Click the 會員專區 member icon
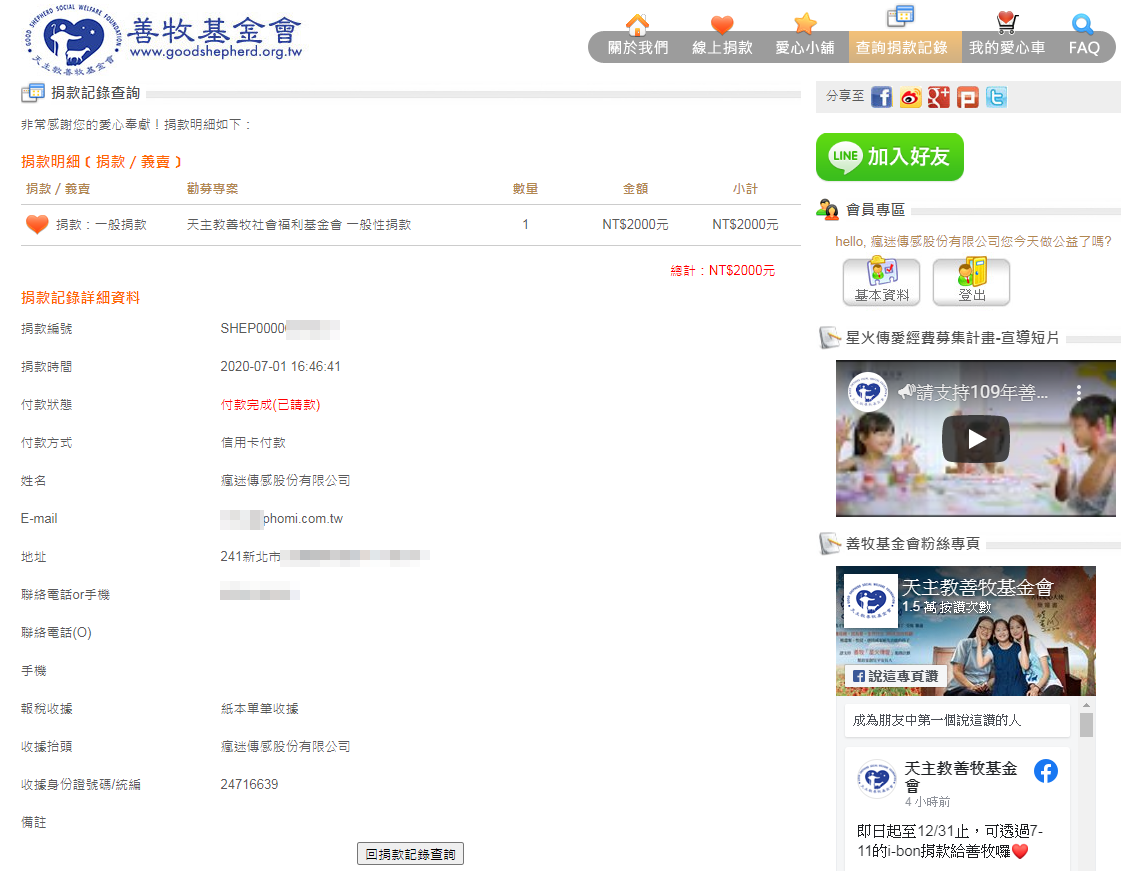1136x871 pixels. [827, 210]
